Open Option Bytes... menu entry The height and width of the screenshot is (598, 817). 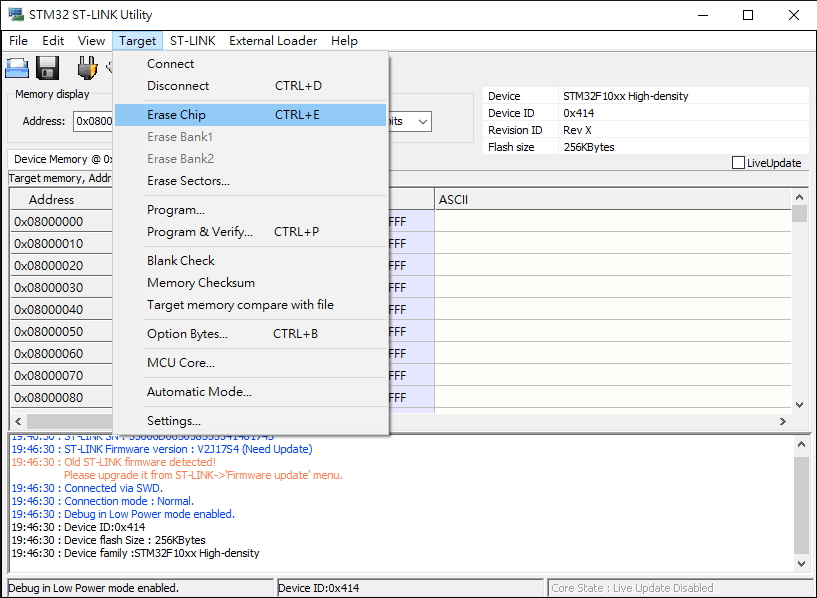tap(251, 334)
